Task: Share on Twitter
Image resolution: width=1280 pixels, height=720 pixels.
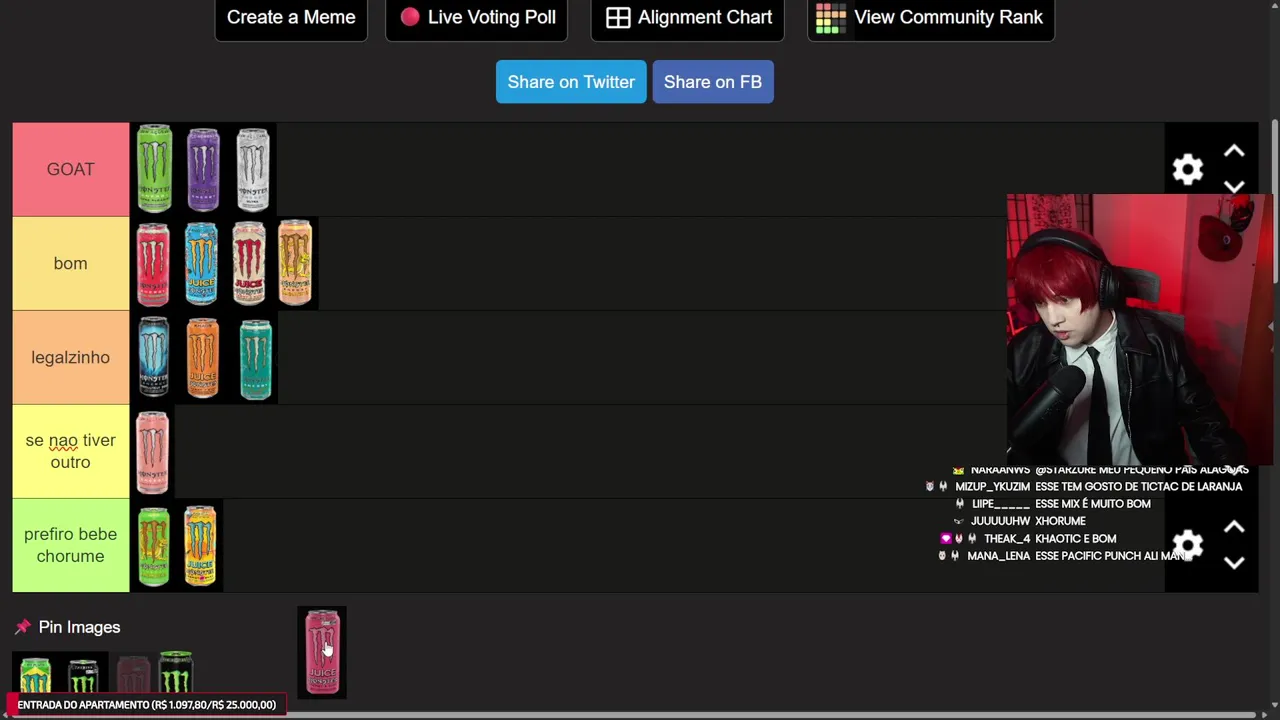Action: point(571,82)
